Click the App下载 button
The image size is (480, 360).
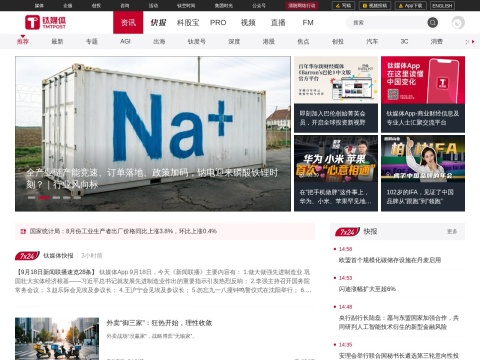coord(410,6)
